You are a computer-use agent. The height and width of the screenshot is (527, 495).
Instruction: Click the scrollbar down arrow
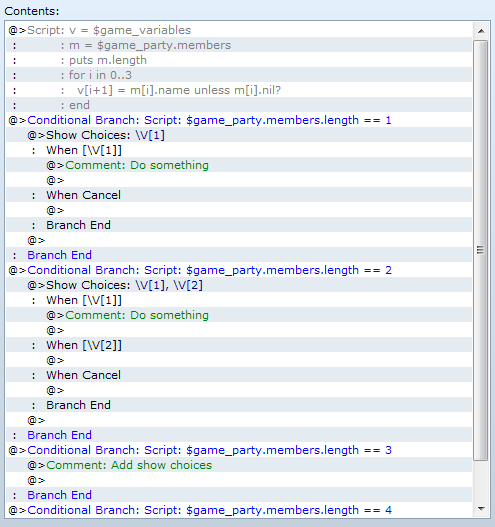tap(481, 509)
